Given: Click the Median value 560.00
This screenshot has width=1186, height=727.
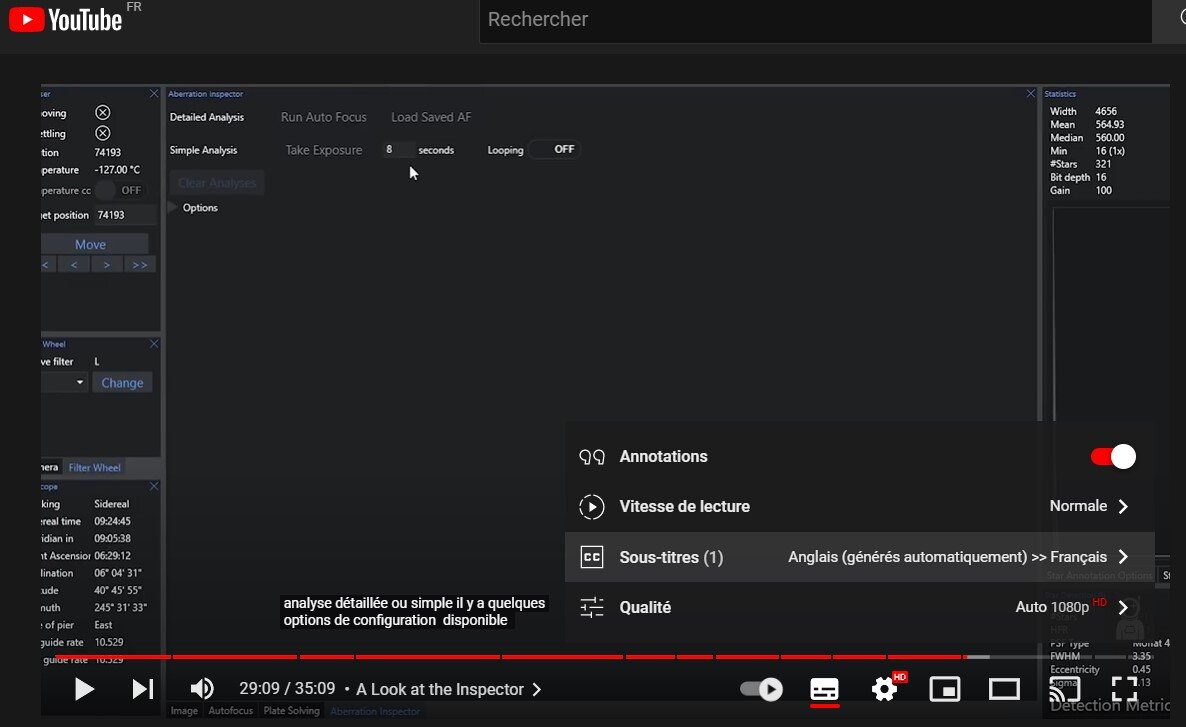Looking at the screenshot, I should coord(1110,138).
